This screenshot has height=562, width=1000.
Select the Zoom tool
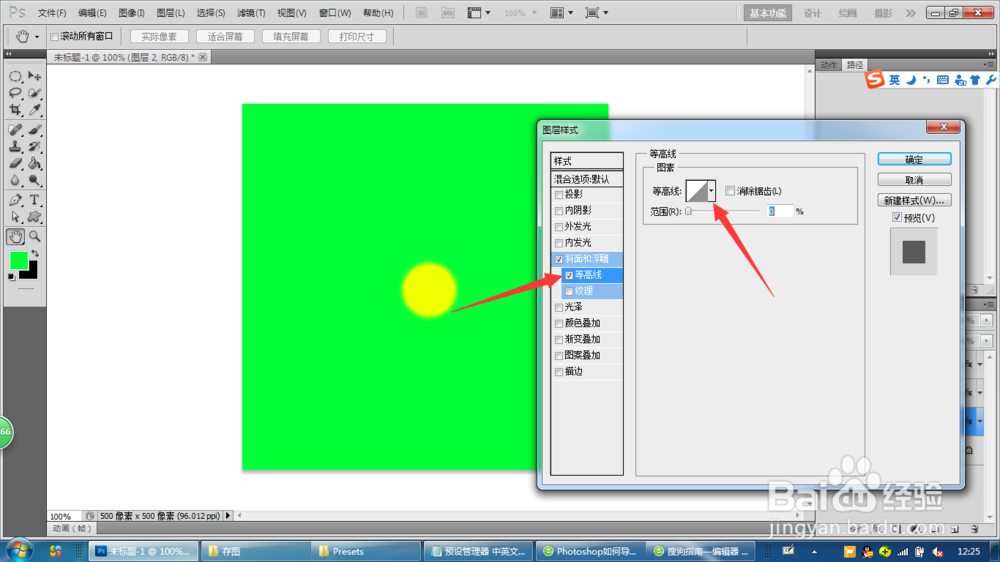34,237
